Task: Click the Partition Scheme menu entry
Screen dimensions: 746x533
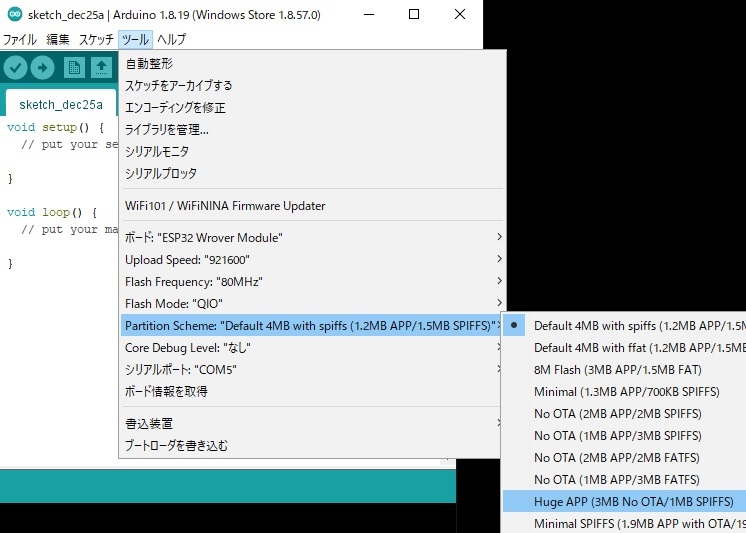Action: pos(312,326)
